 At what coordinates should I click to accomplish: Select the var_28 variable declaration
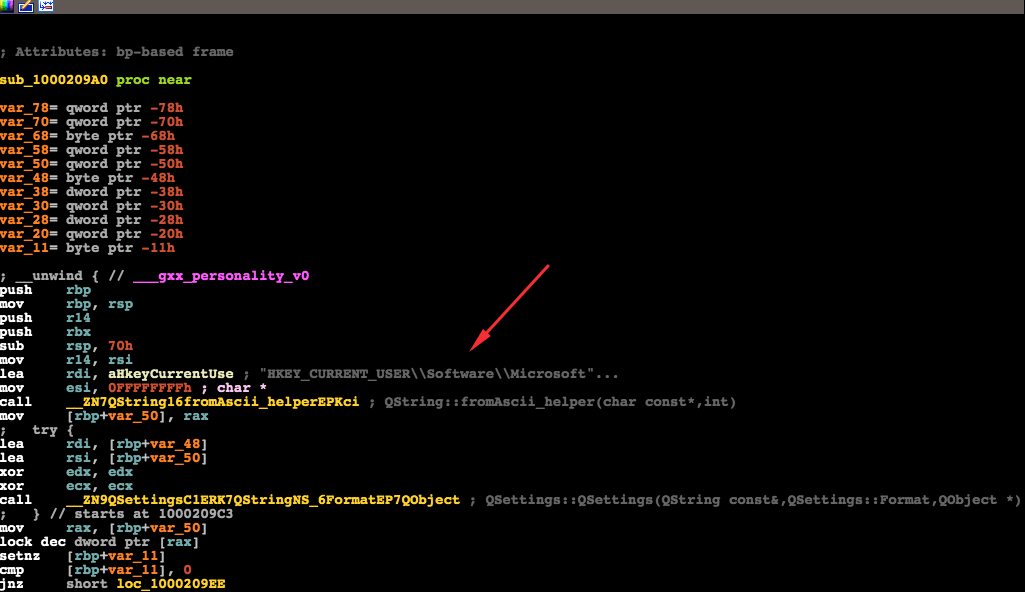click(92, 220)
